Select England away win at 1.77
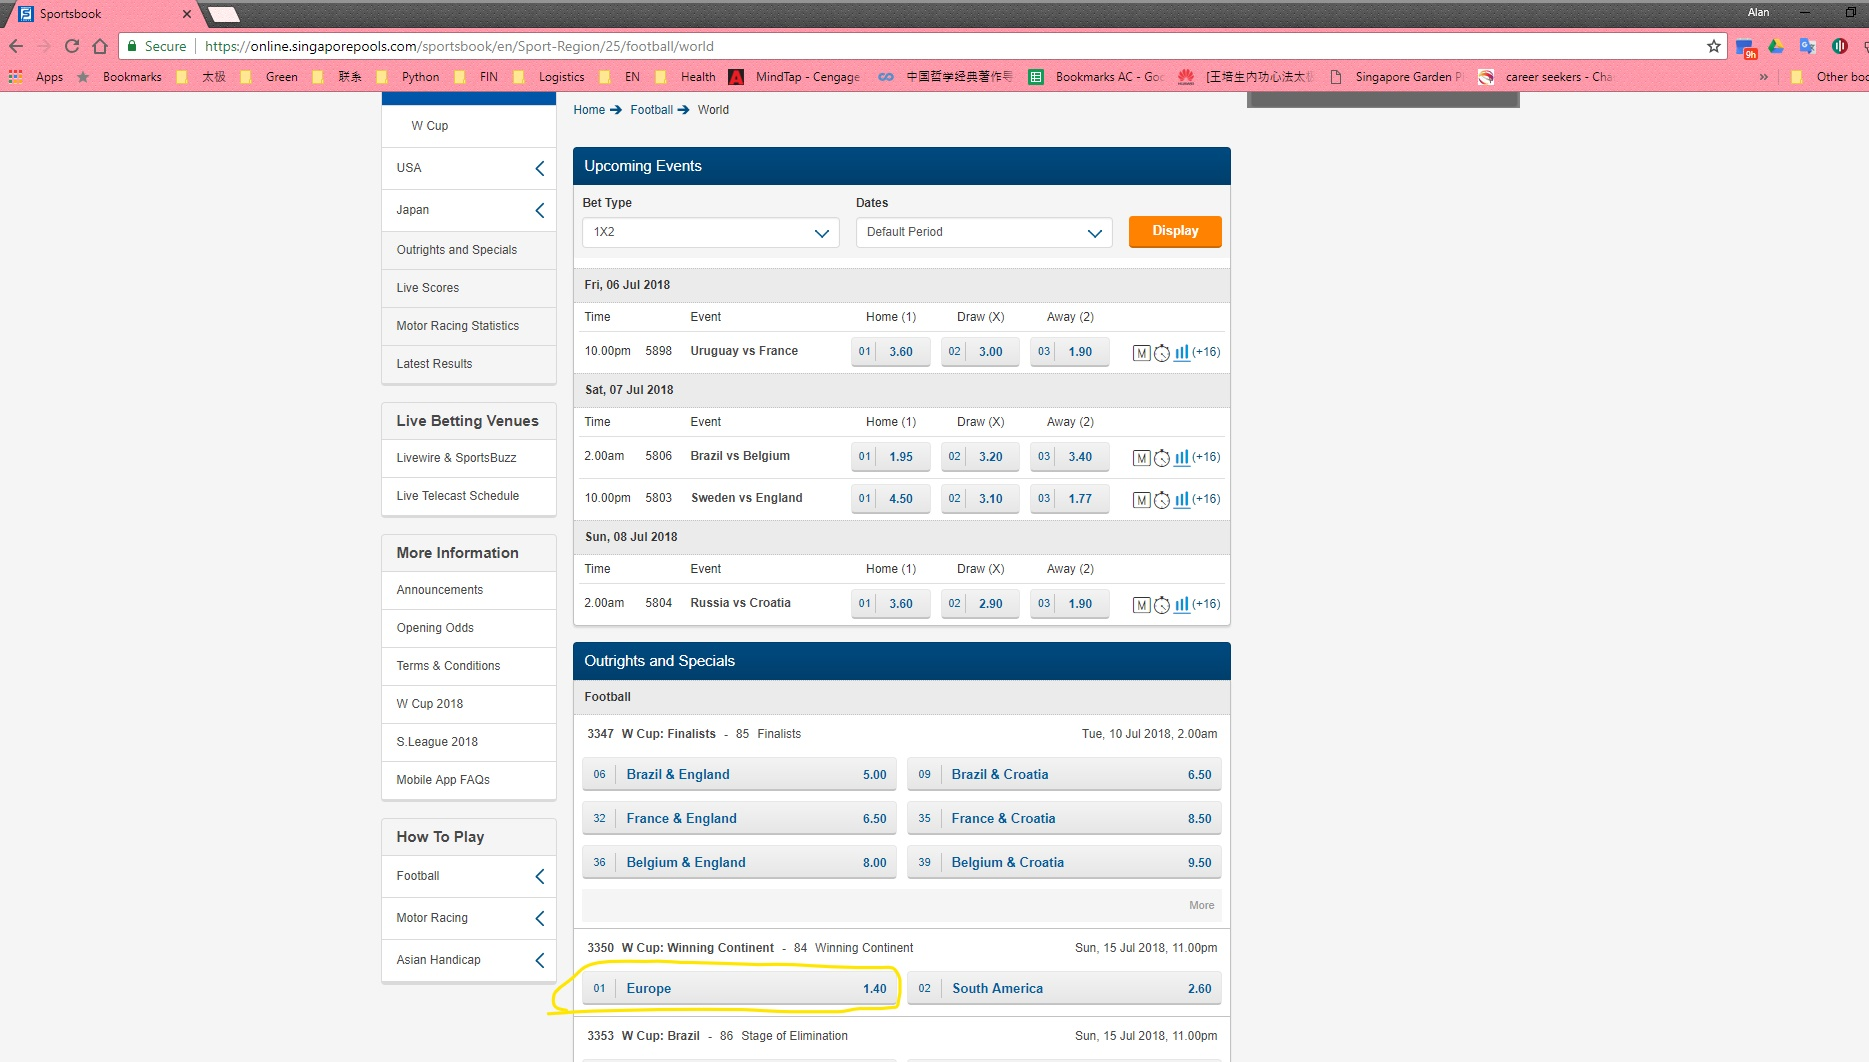 pyautogui.click(x=1070, y=499)
